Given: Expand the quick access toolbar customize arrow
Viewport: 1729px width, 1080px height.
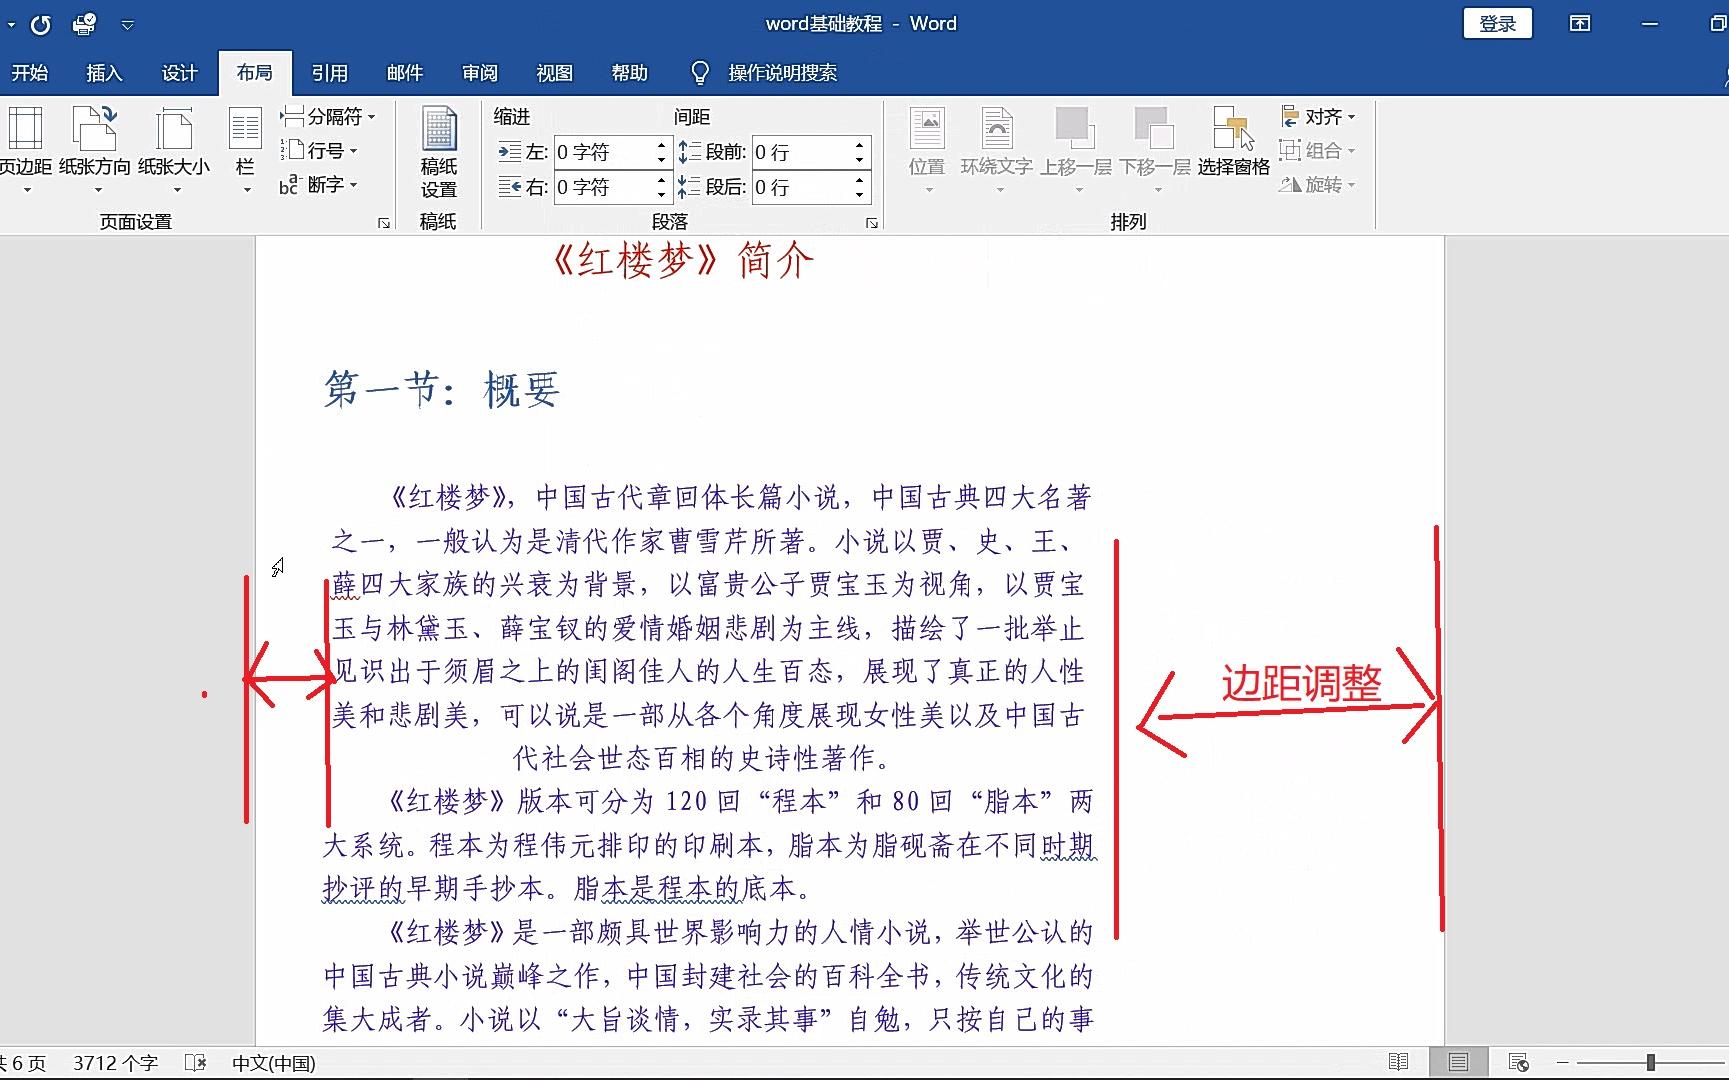Looking at the screenshot, I should point(127,25).
